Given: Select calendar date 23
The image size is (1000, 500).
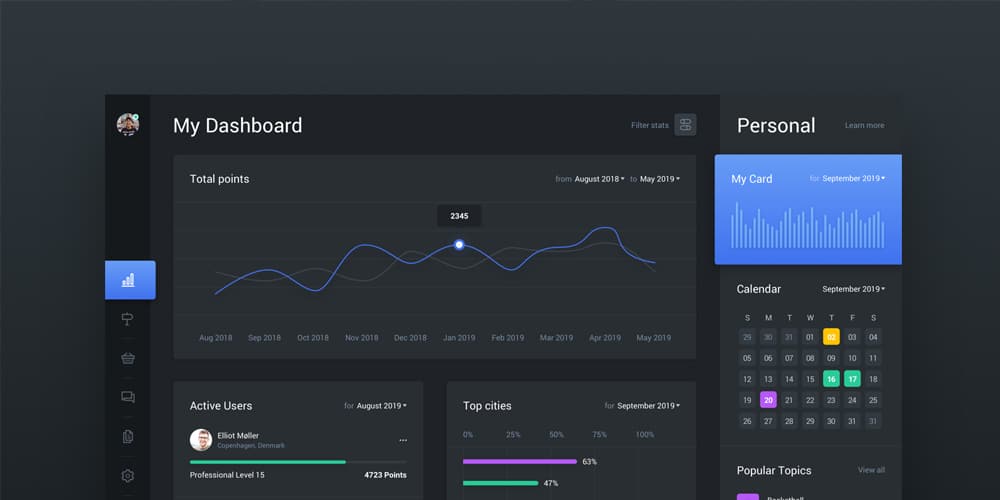Looking at the screenshot, I should pyautogui.click(x=831, y=400).
